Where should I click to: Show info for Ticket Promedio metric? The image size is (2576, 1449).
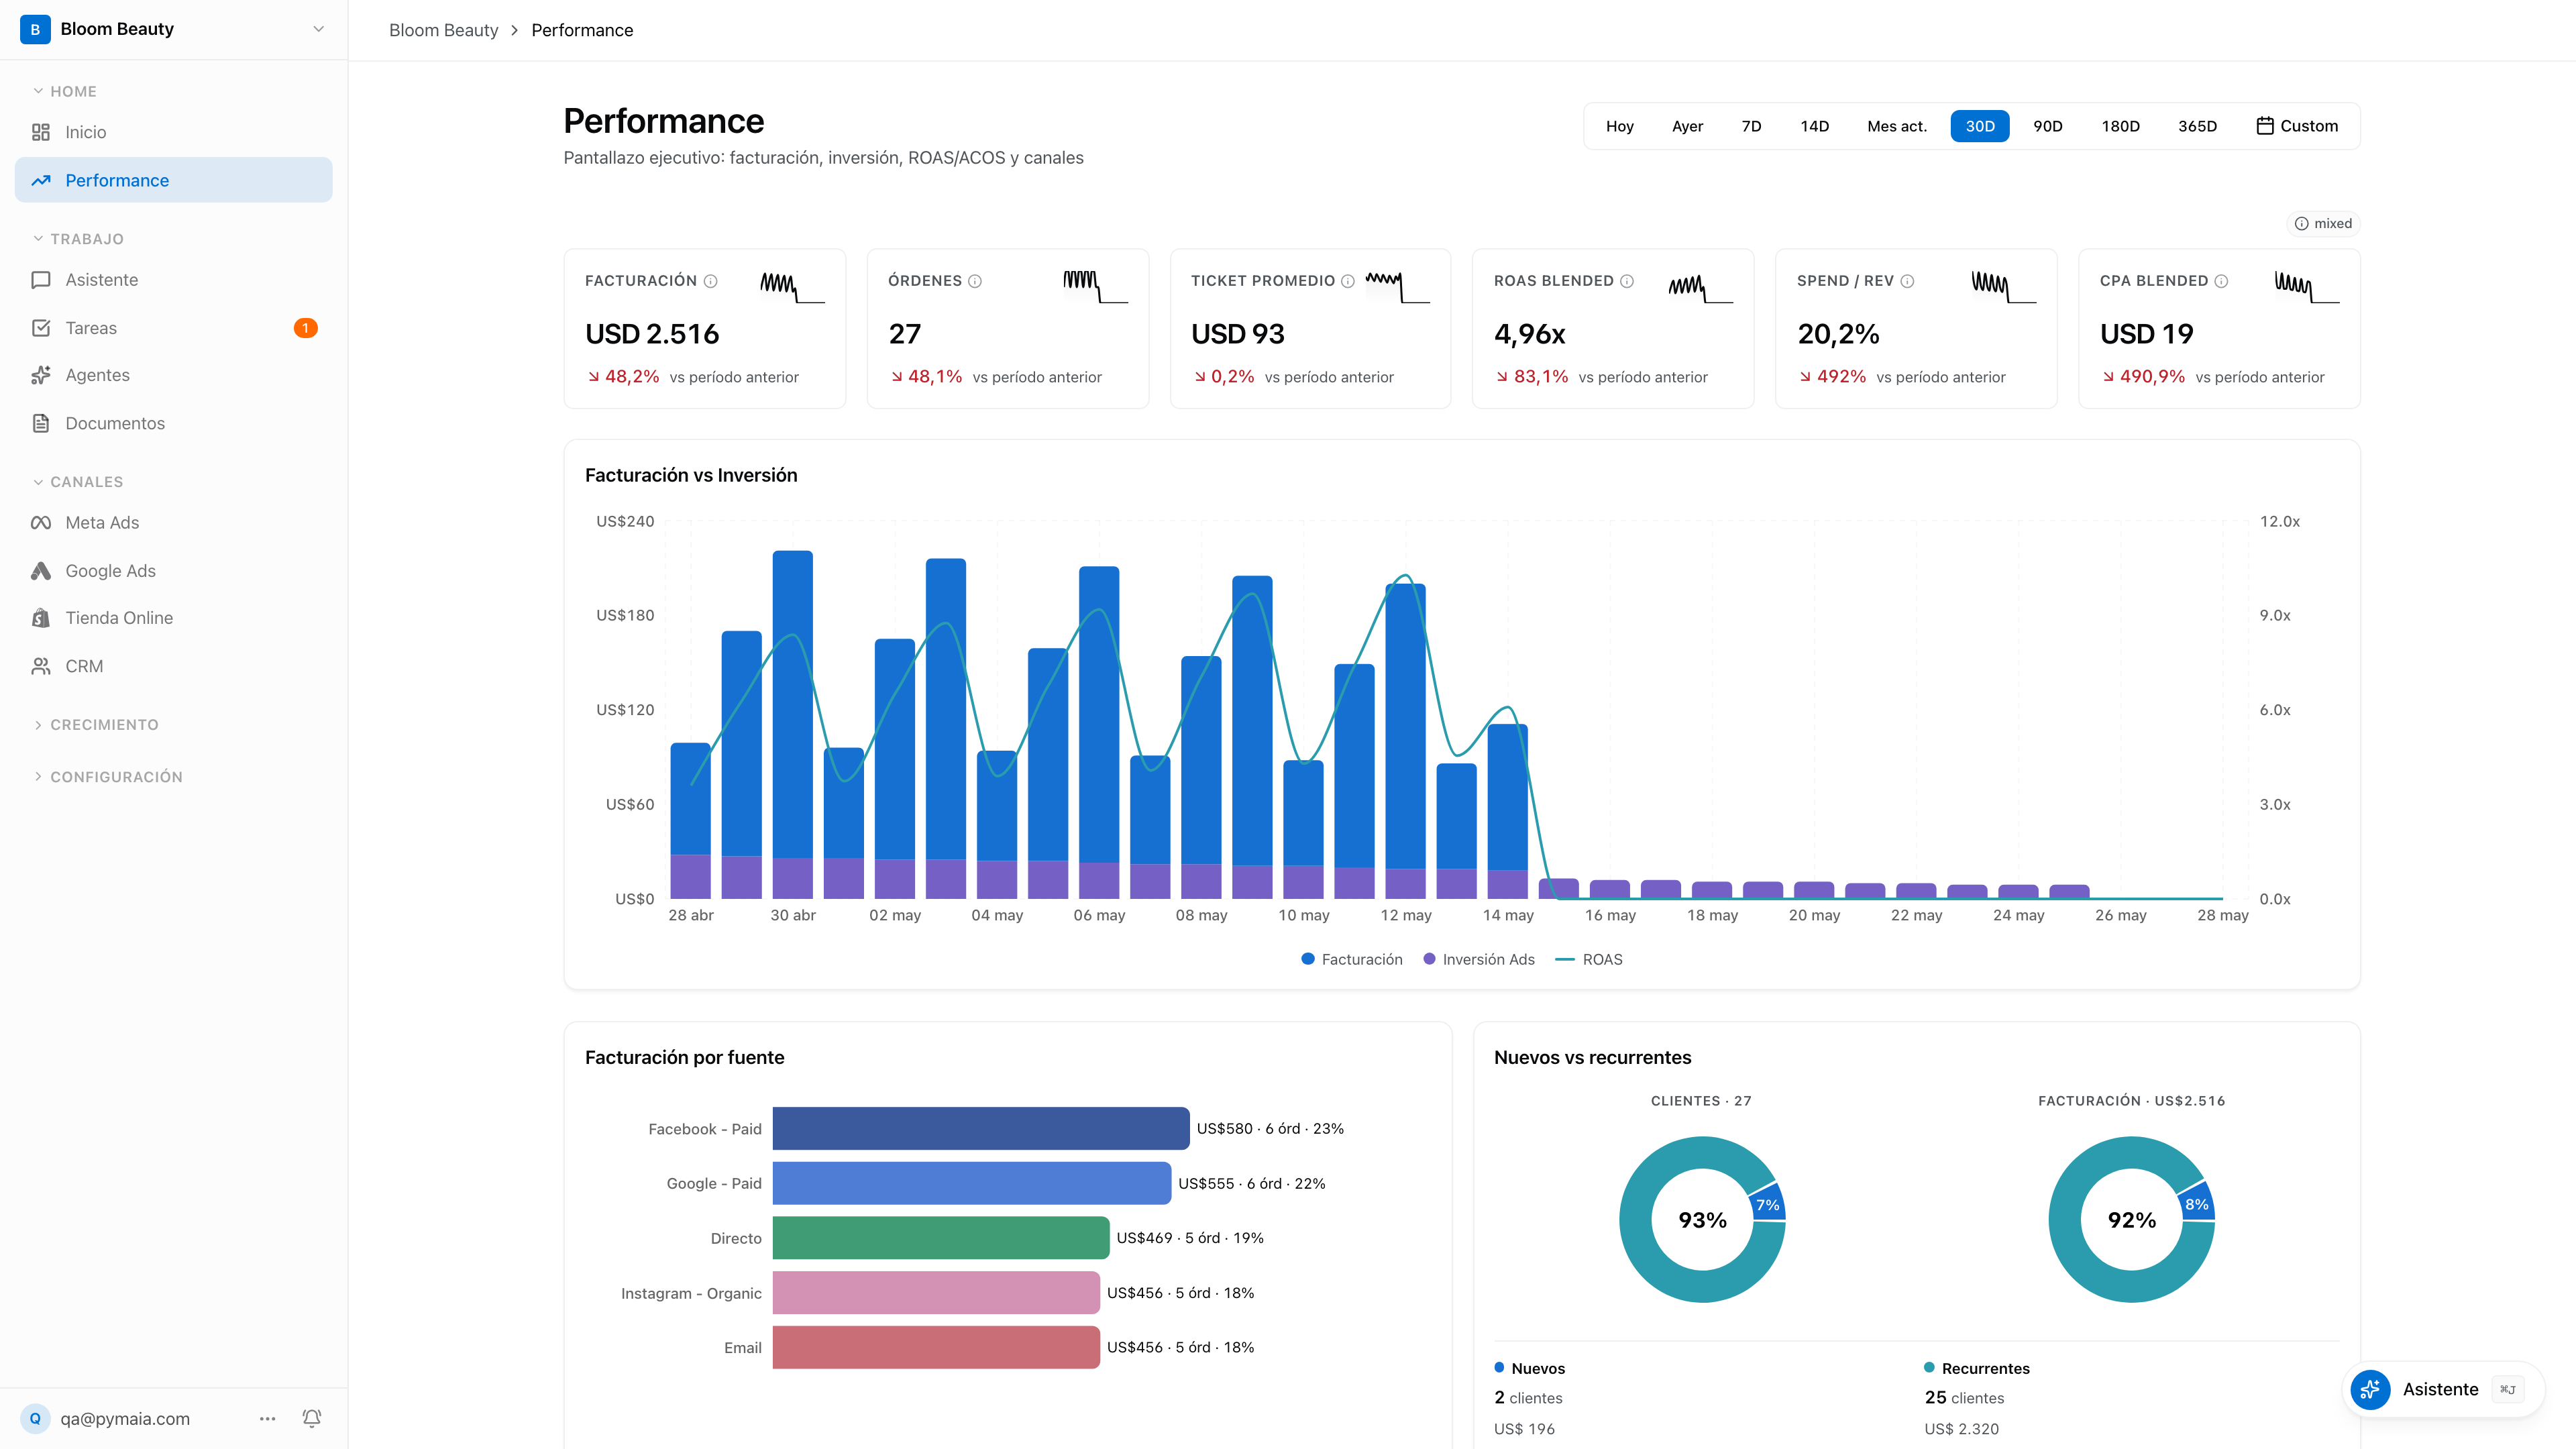tap(1348, 281)
